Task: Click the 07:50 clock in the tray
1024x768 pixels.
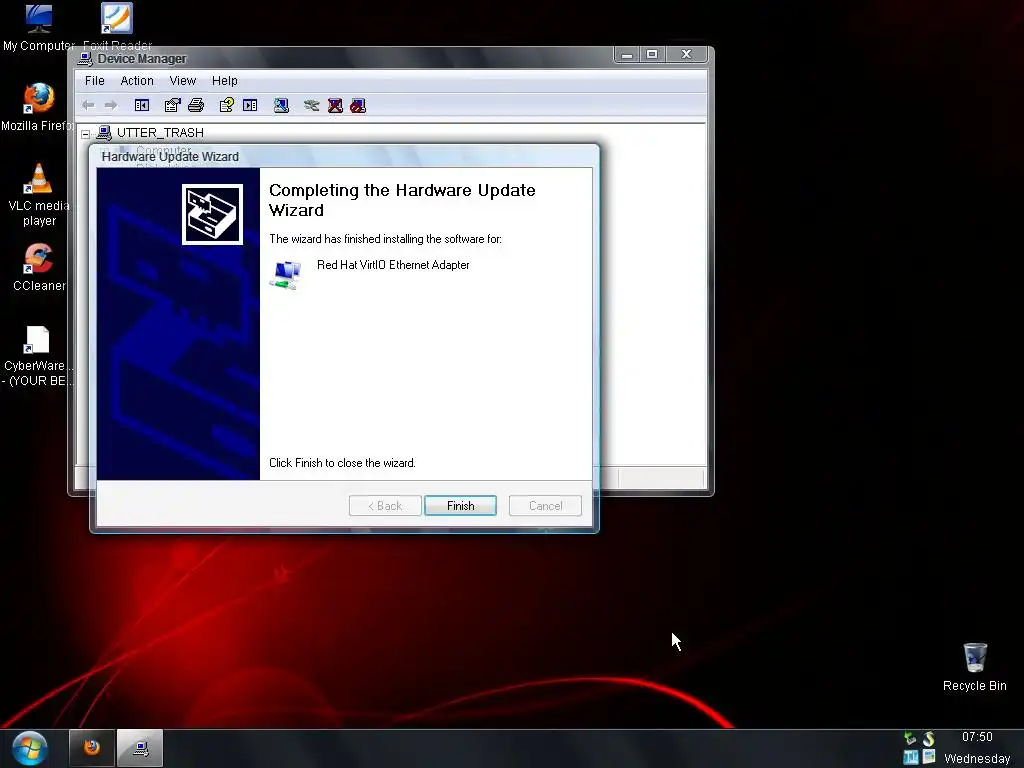Action: coord(977,737)
